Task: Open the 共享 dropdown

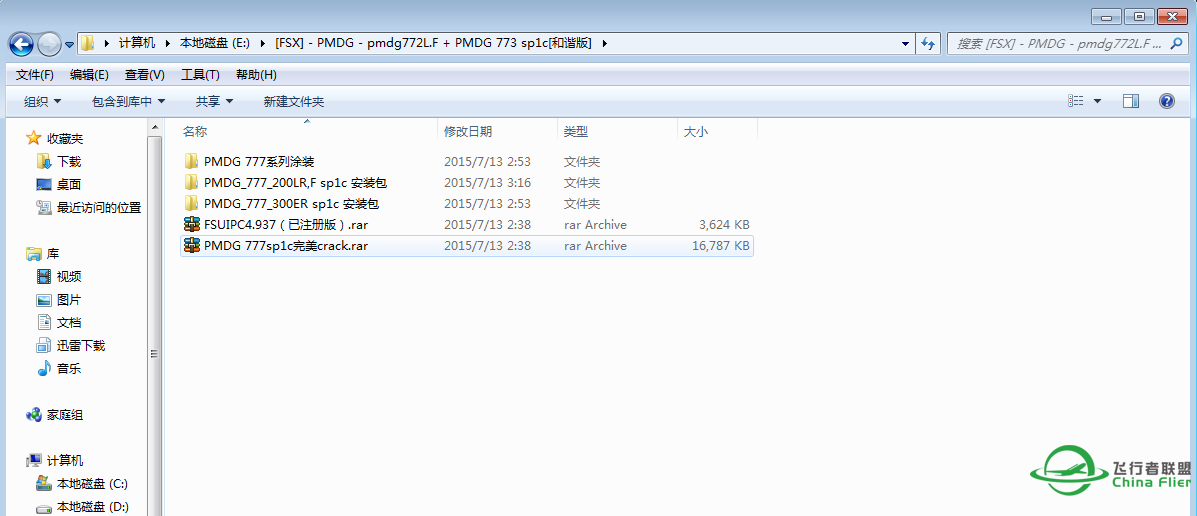Action: pyautogui.click(x=215, y=101)
